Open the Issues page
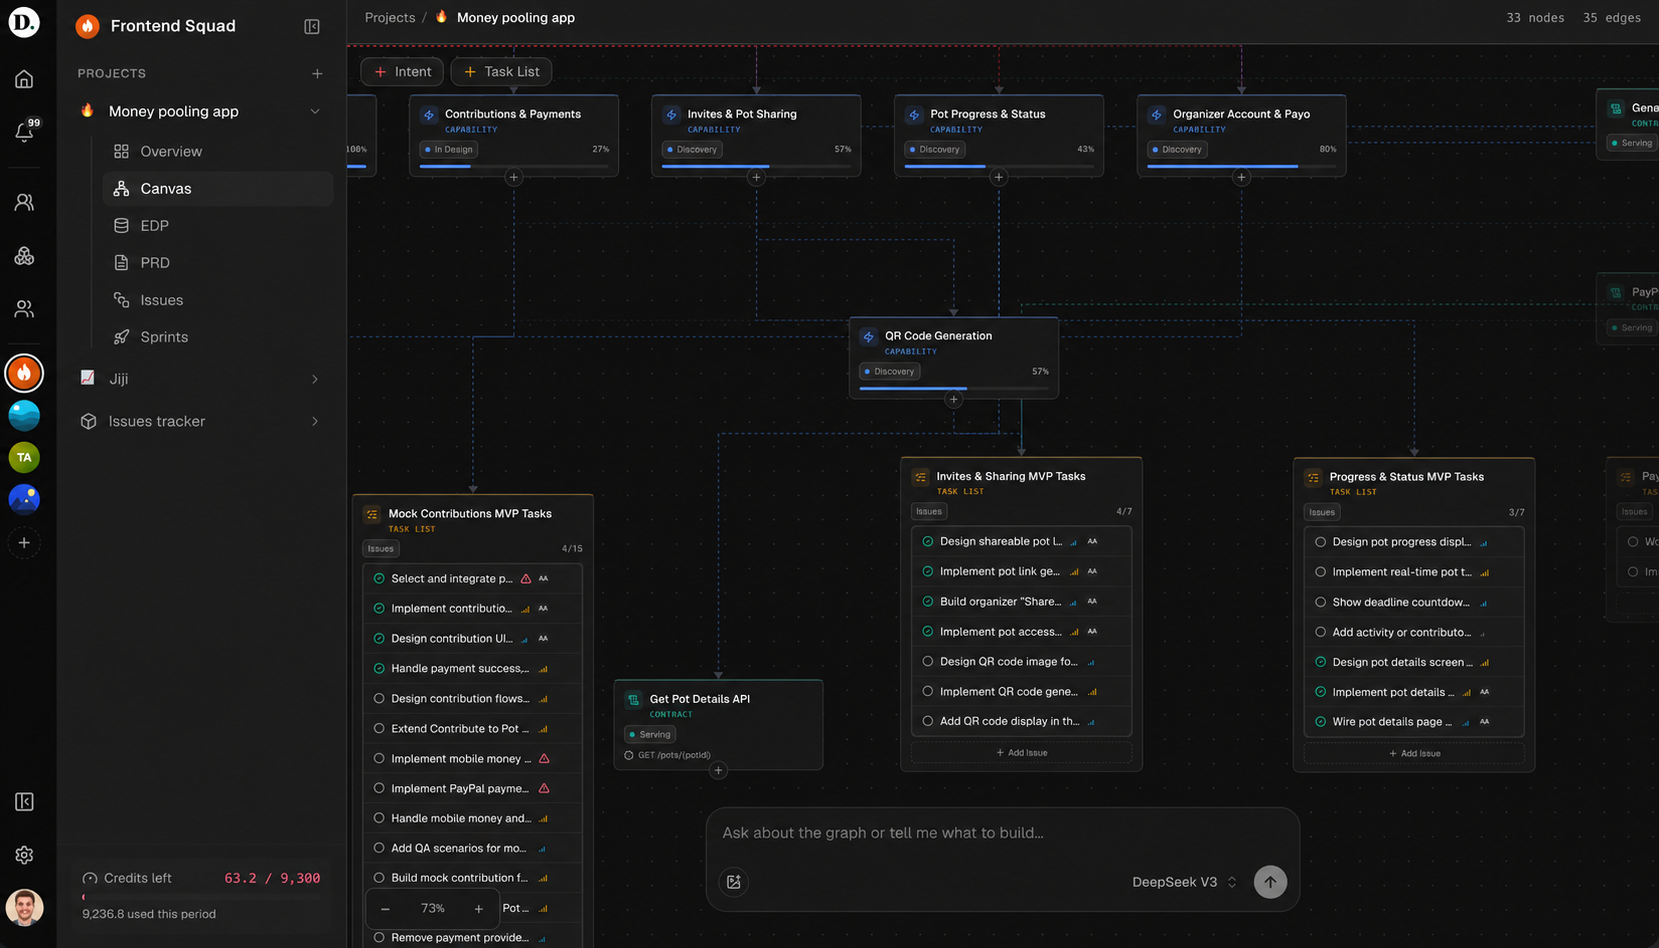The image size is (1659, 948). (x=218, y=300)
